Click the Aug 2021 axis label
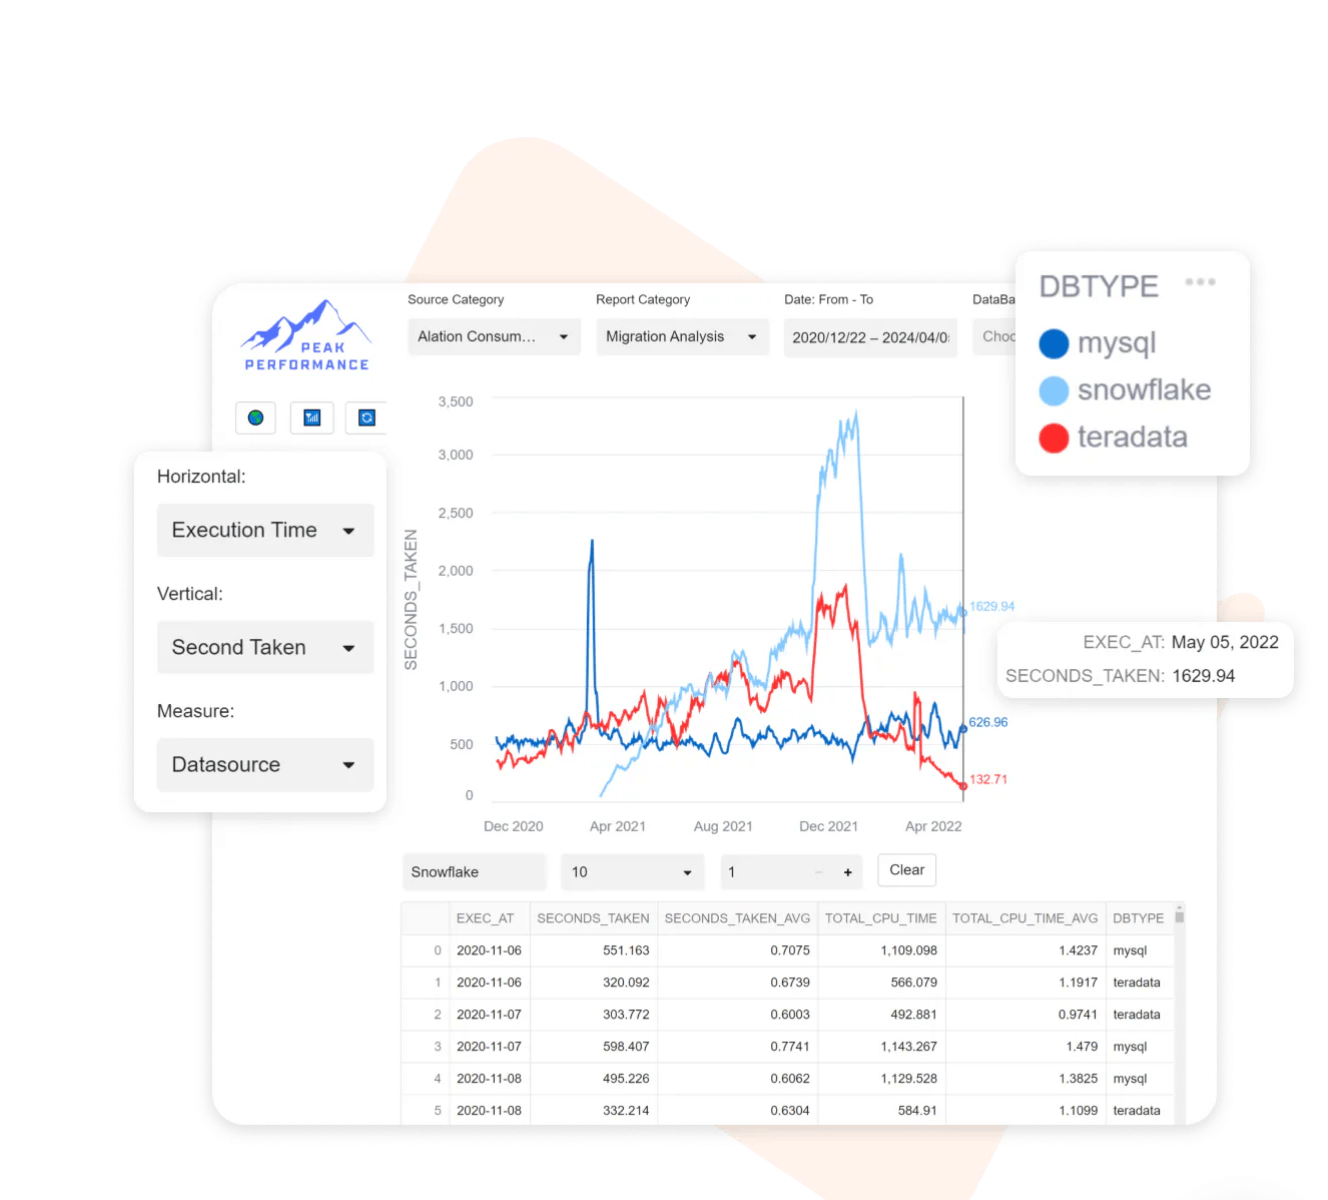Viewport: 1328px width, 1200px height. tap(723, 826)
